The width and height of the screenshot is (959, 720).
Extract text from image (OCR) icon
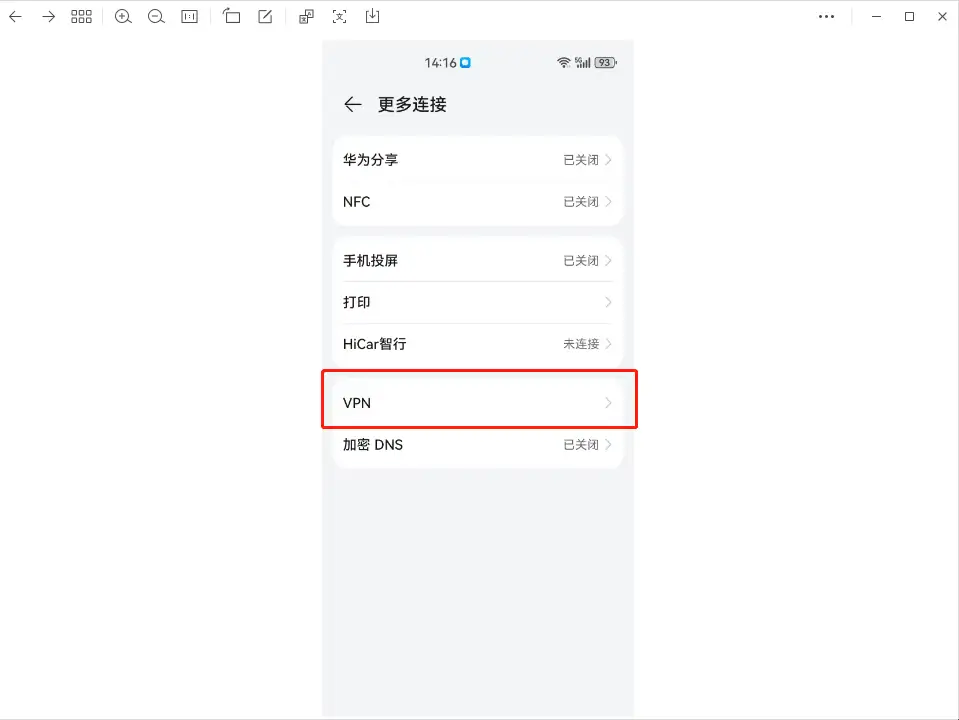click(x=339, y=17)
